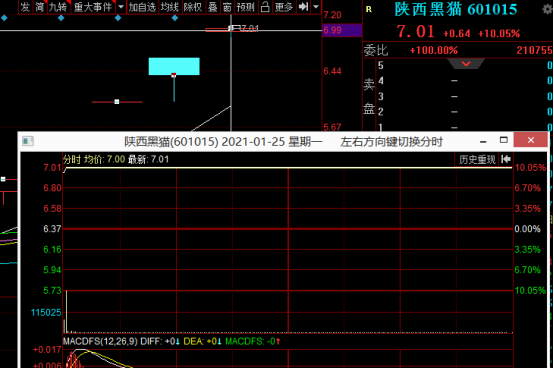Open the dropdown arrow at toolbar end
The width and height of the screenshot is (554, 369).
[316, 7]
